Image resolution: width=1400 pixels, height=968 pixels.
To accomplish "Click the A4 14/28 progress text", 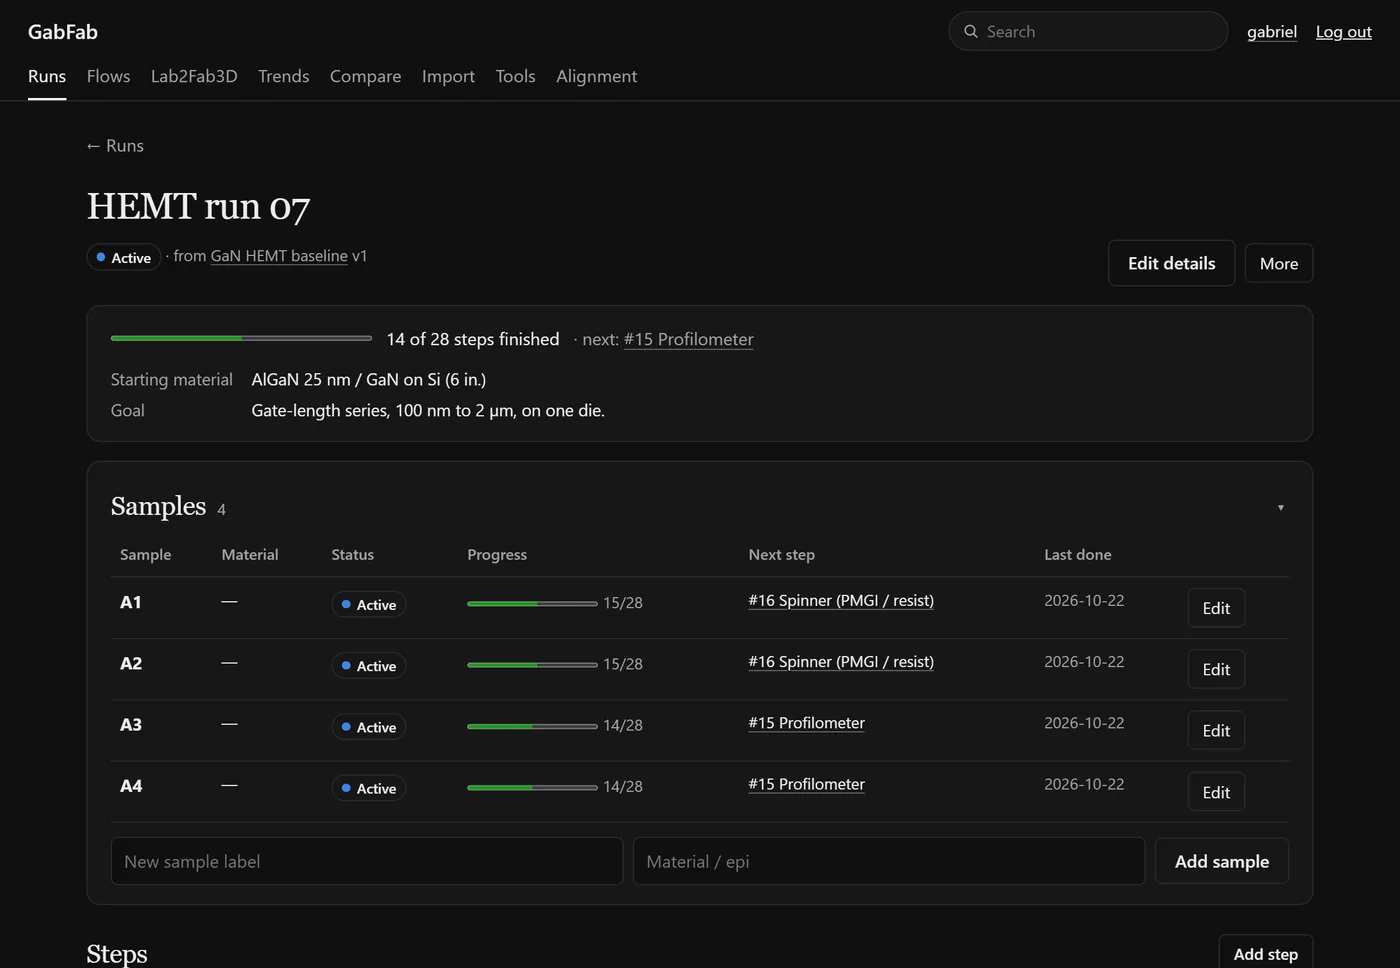I will (x=622, y=787).
